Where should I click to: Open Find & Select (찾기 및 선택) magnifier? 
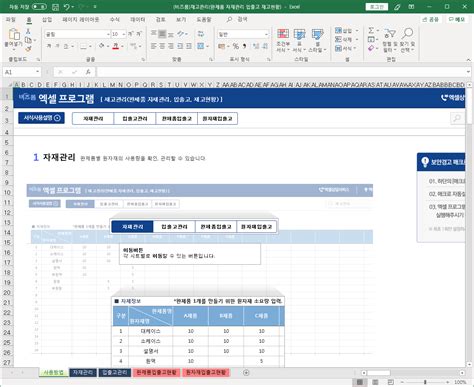point(407,40)
